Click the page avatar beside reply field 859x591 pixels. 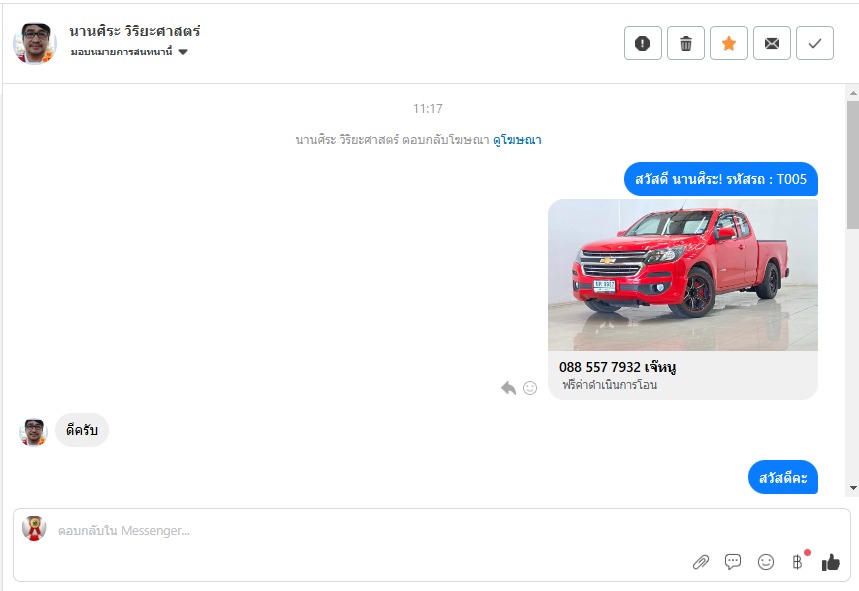(x=34, y=528)
